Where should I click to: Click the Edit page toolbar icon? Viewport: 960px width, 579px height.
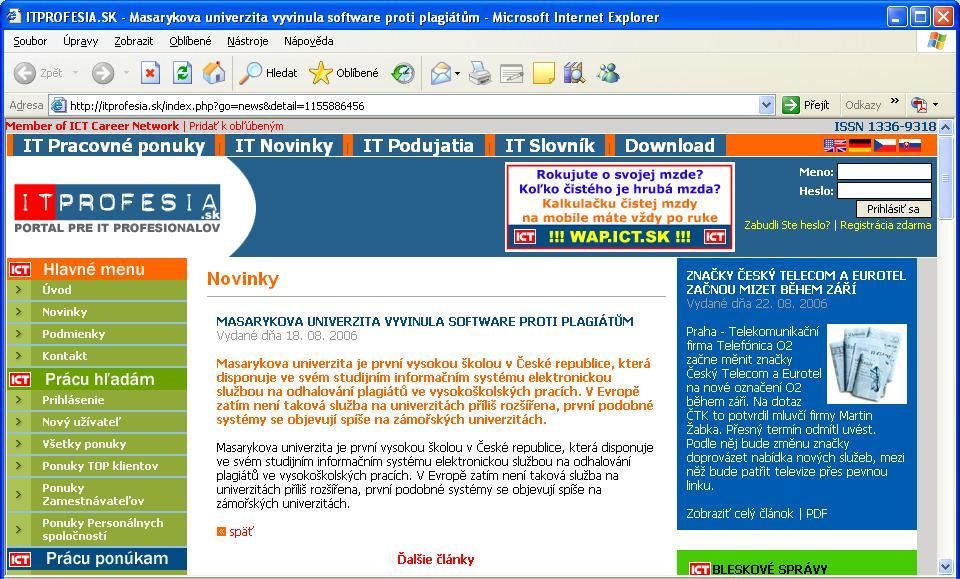point(512,73)
